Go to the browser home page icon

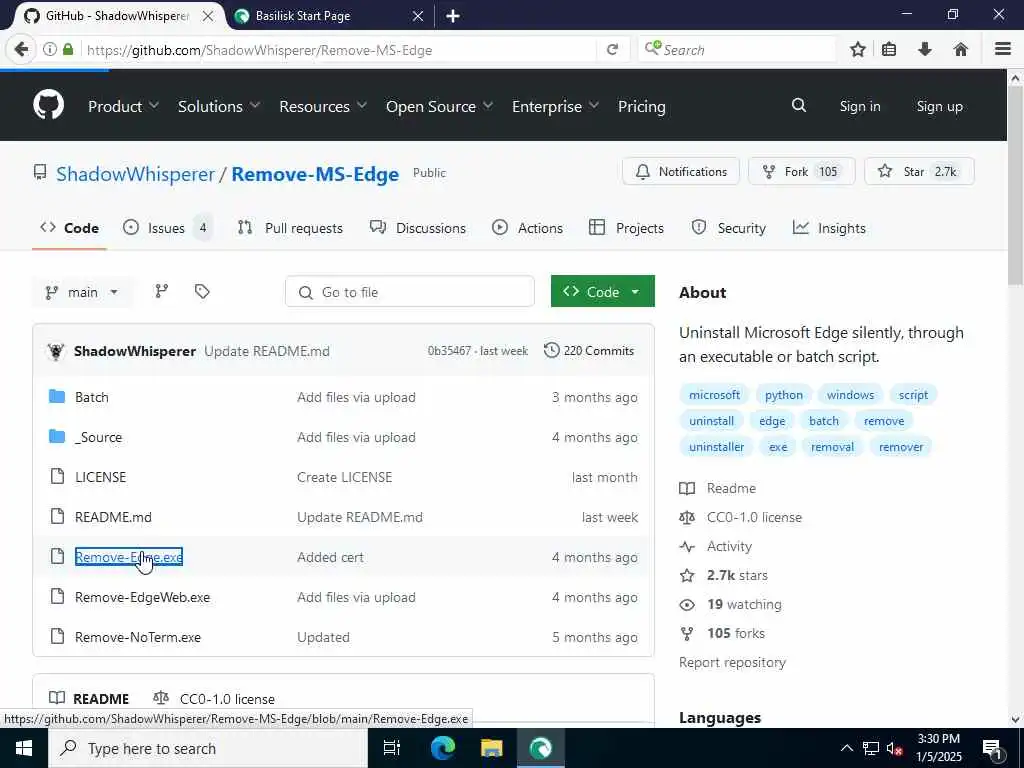[961, 50]
